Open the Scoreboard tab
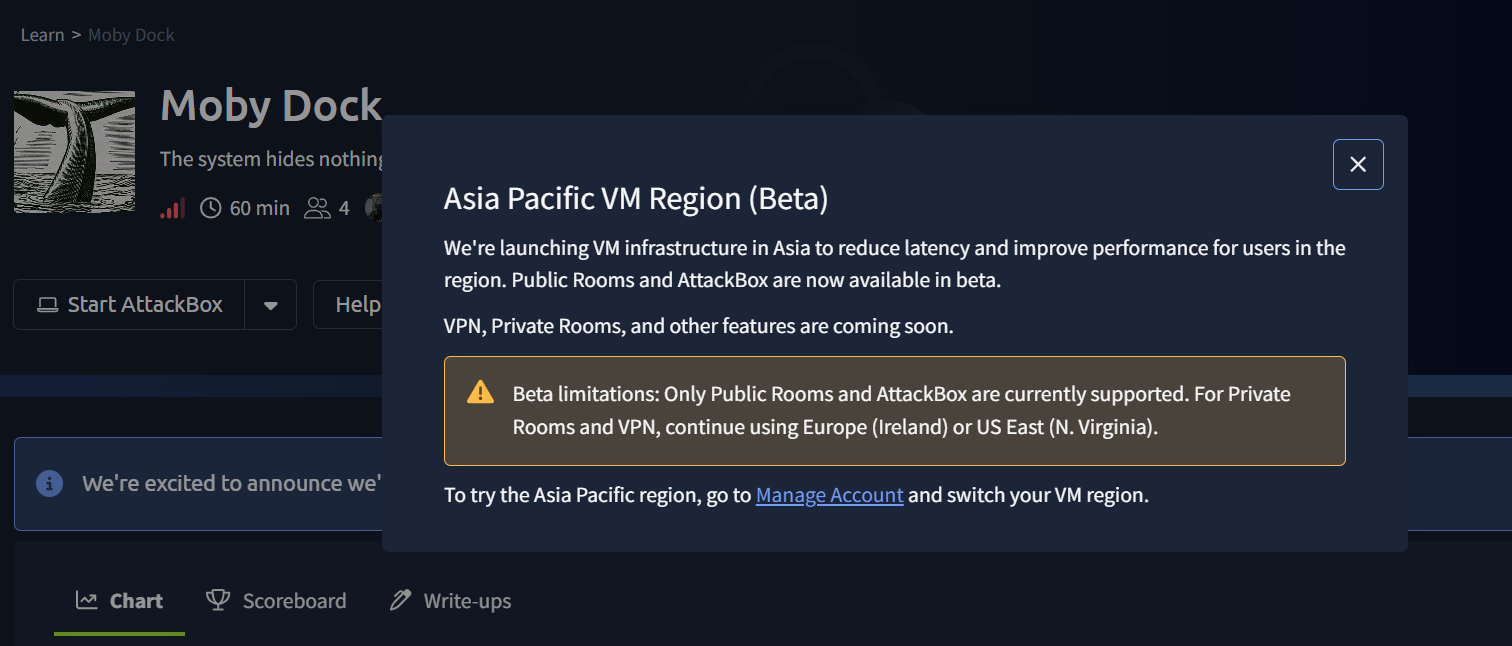Viewport: 1512px width, 646px height. pos(276,601)
